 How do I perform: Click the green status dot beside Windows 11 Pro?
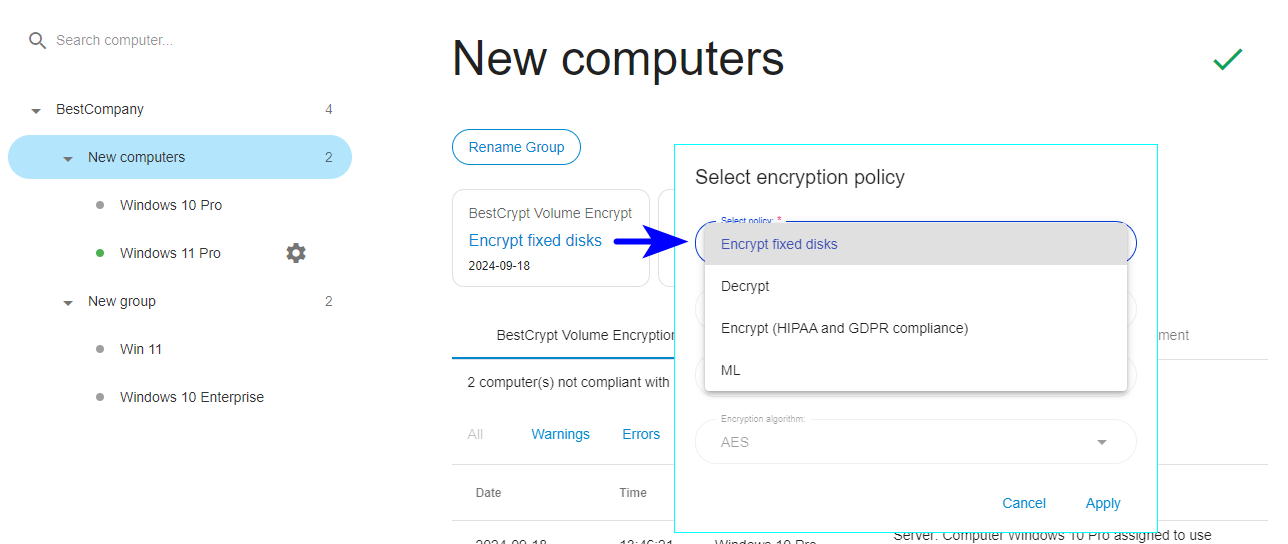point(100,253)
